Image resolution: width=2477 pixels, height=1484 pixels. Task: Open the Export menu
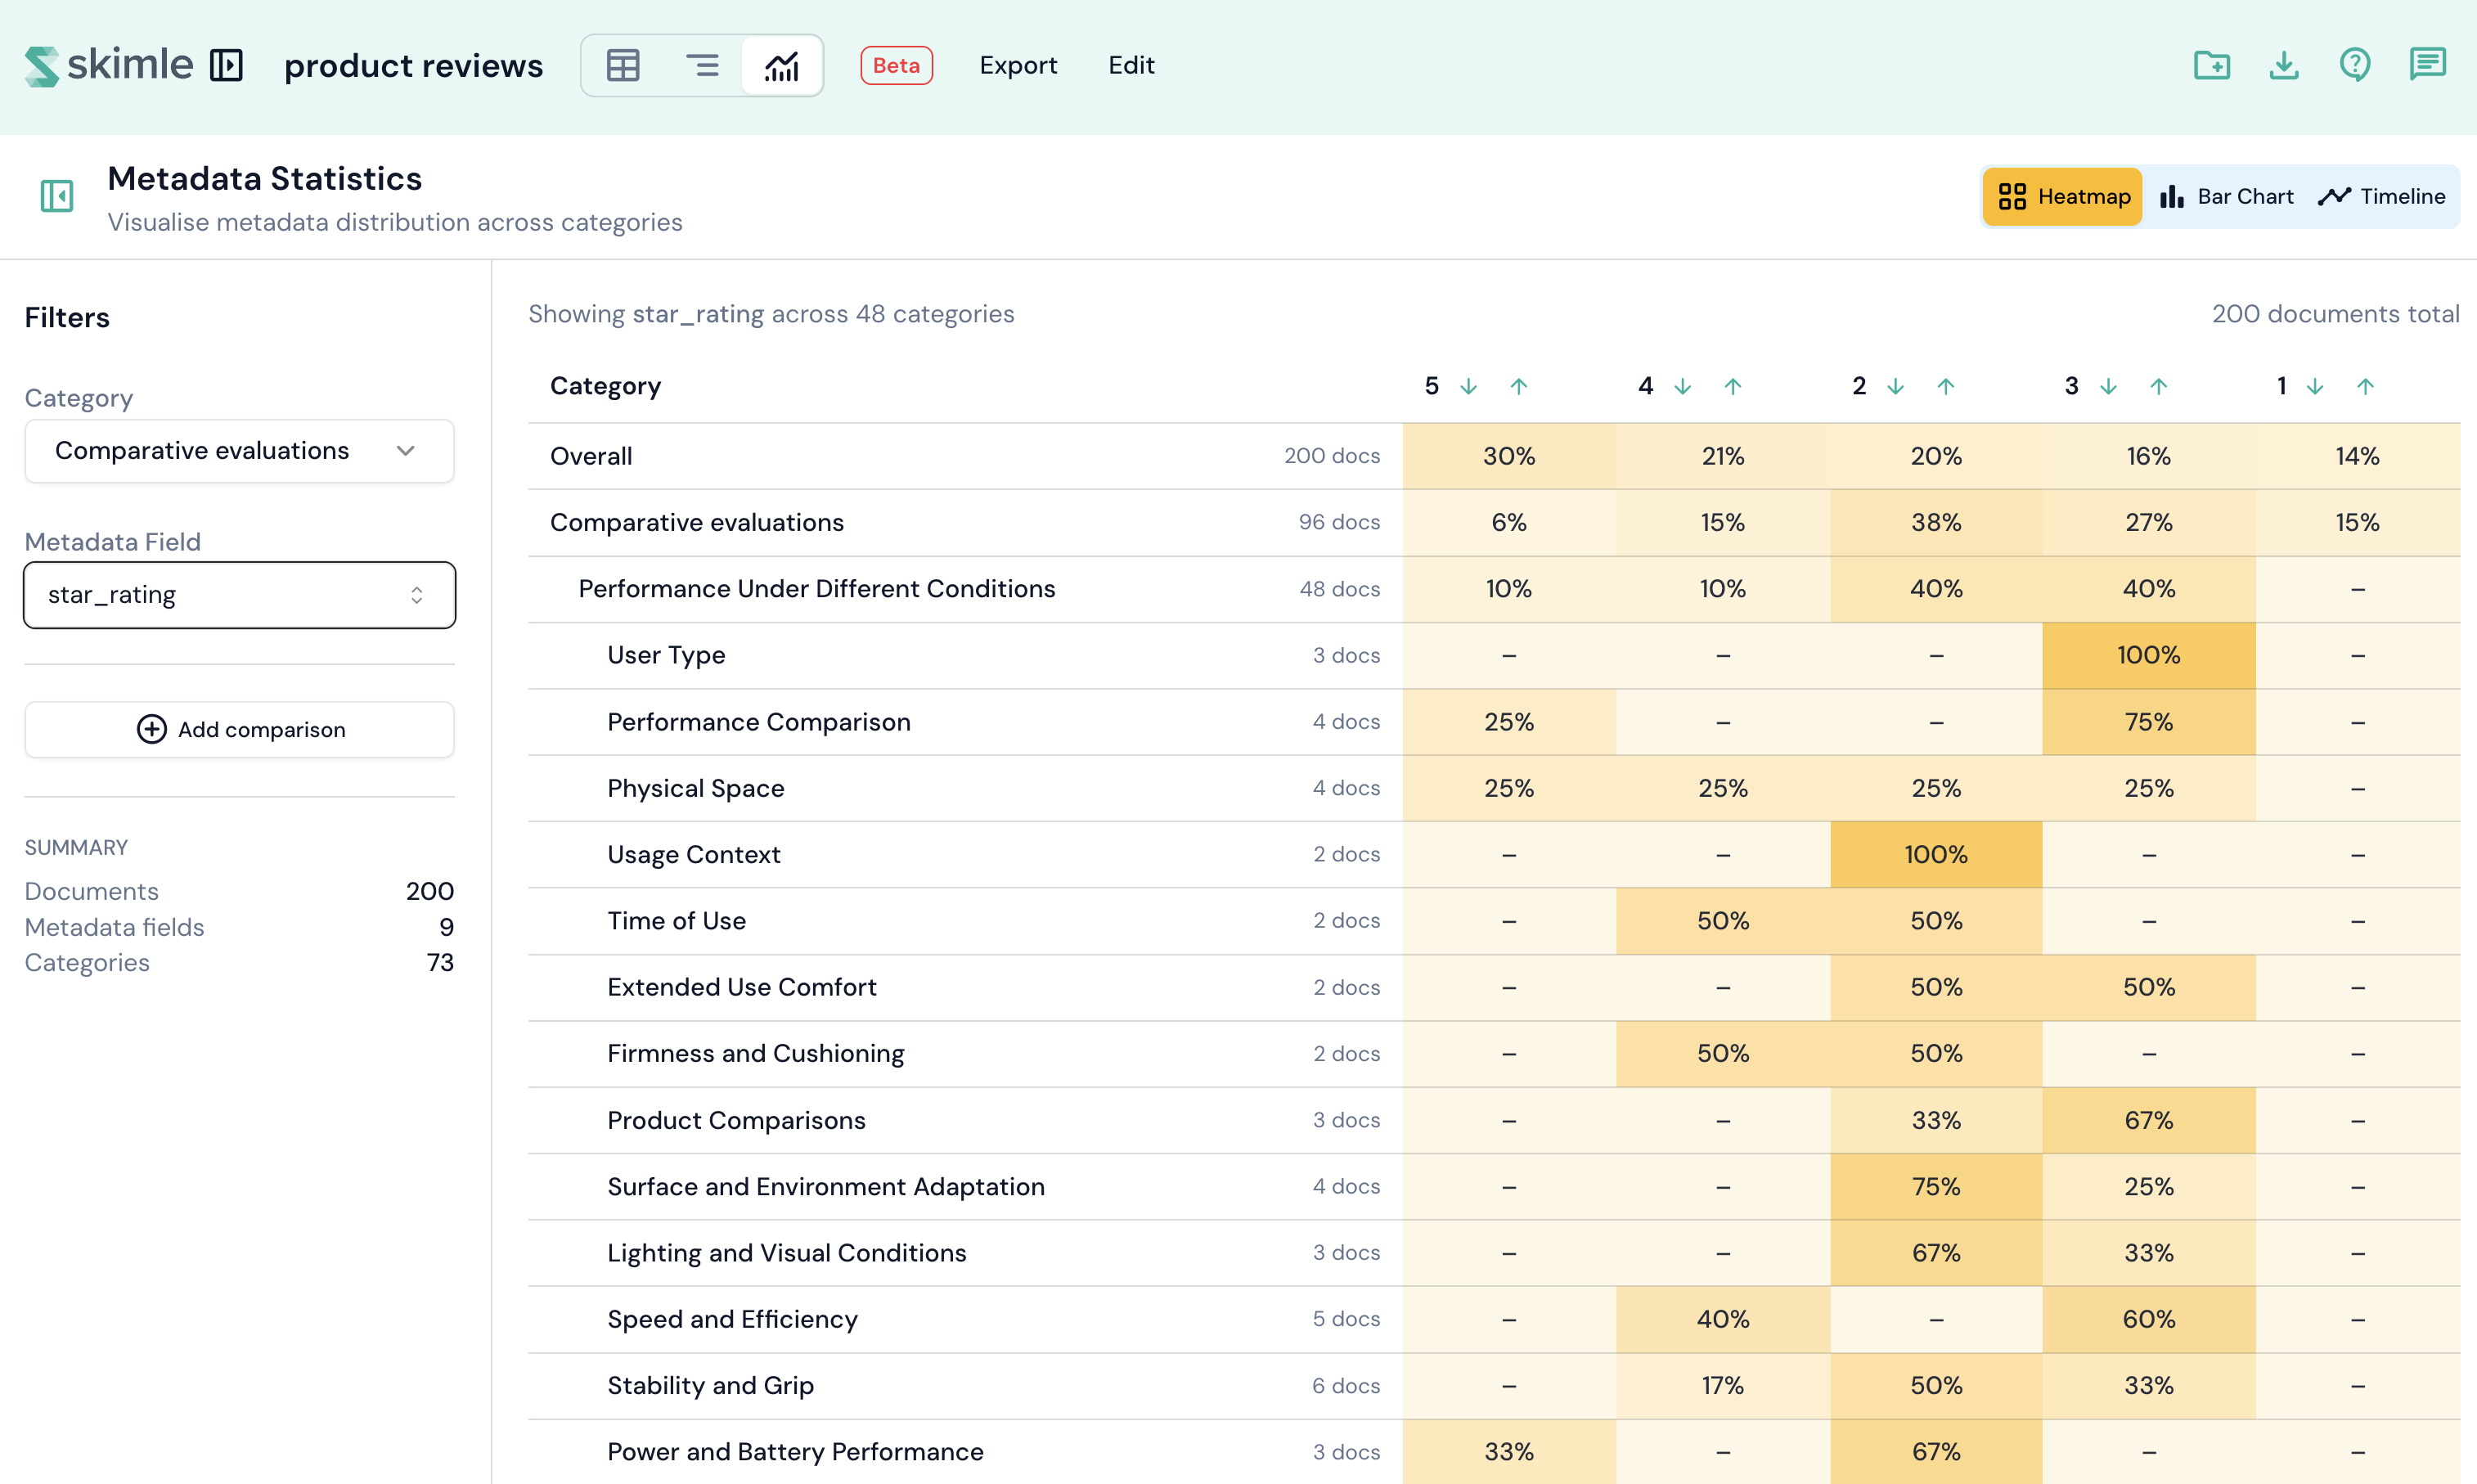point(1018,66)
